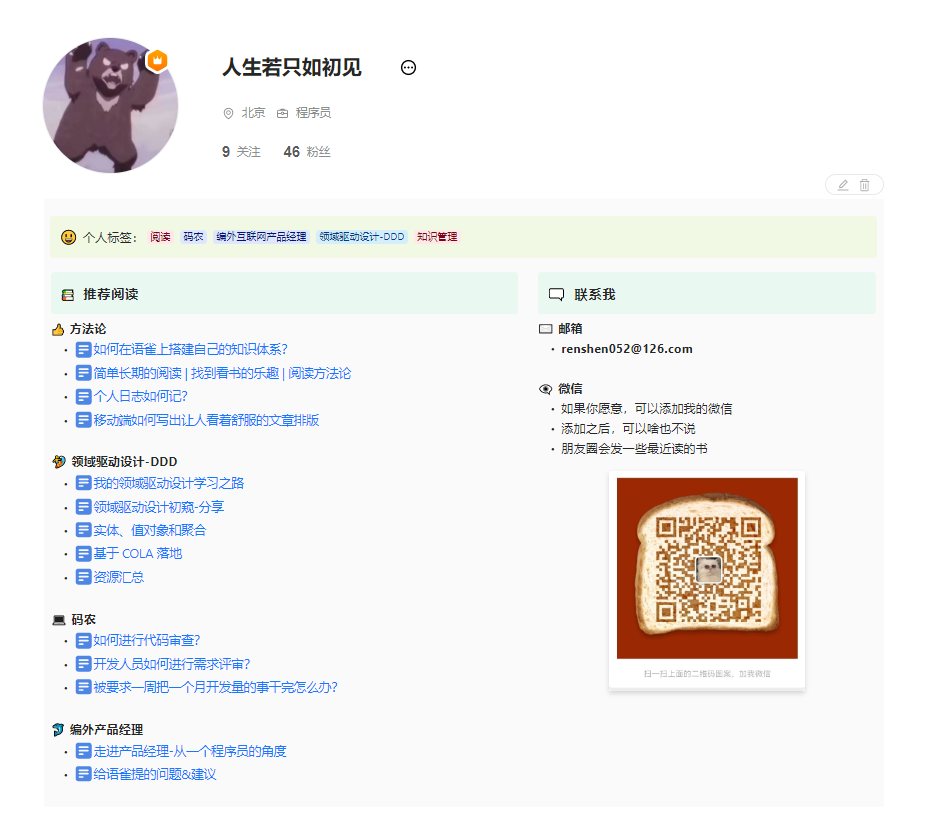Click the 联系我 section header
The height and width of the screenshot is (821, 925).
point(707,294)
